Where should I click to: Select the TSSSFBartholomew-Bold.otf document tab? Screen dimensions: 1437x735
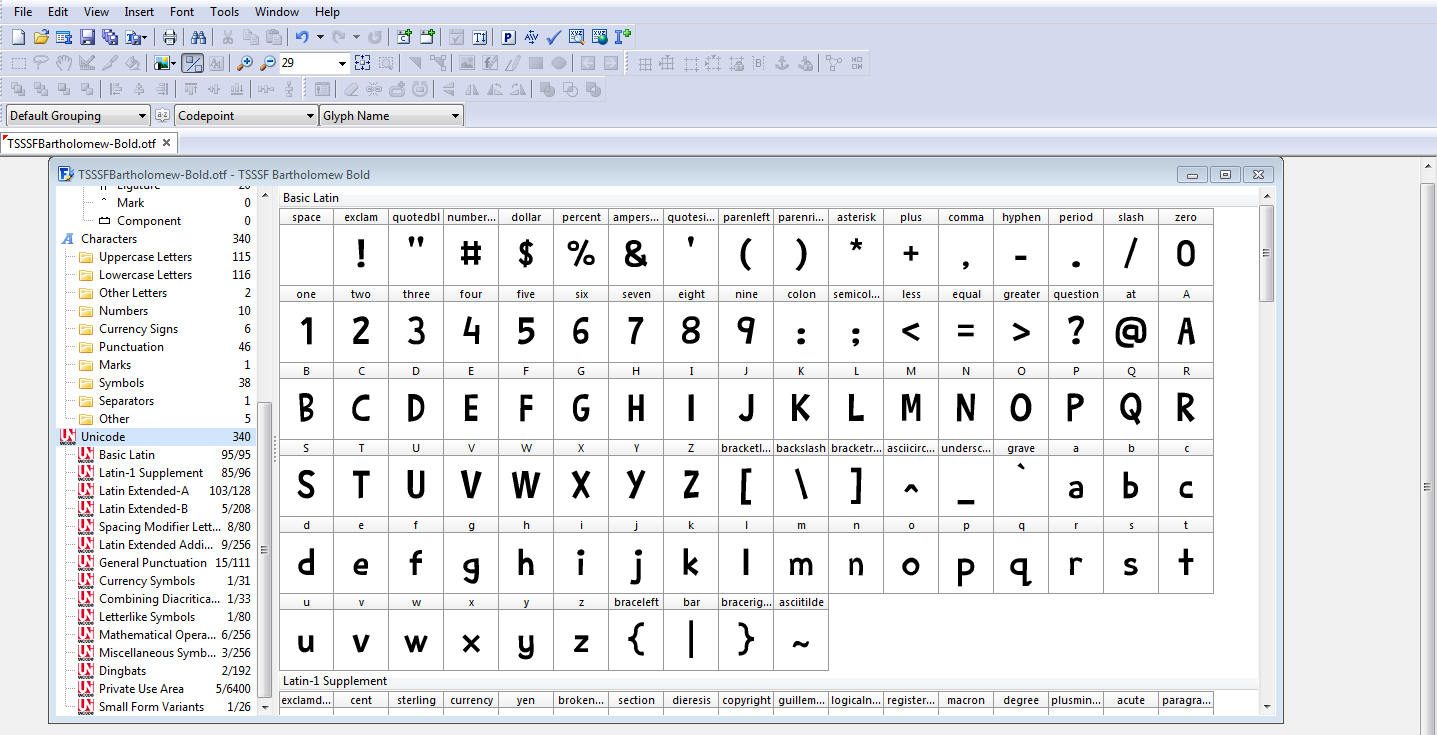pos(82,143)
